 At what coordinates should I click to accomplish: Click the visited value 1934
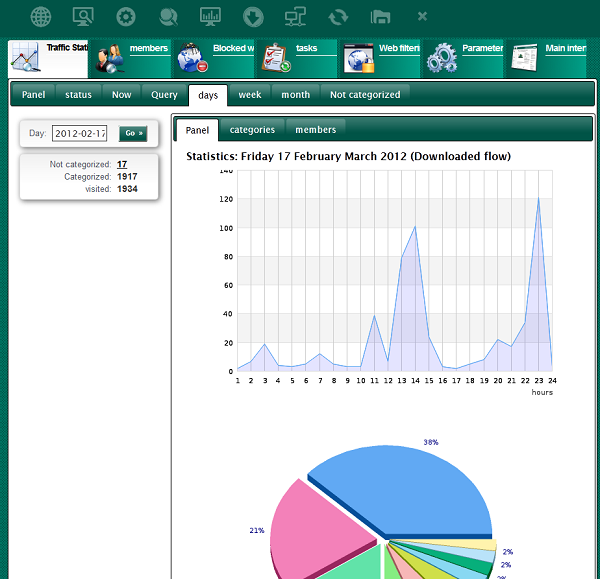click(x=127, y=189)
